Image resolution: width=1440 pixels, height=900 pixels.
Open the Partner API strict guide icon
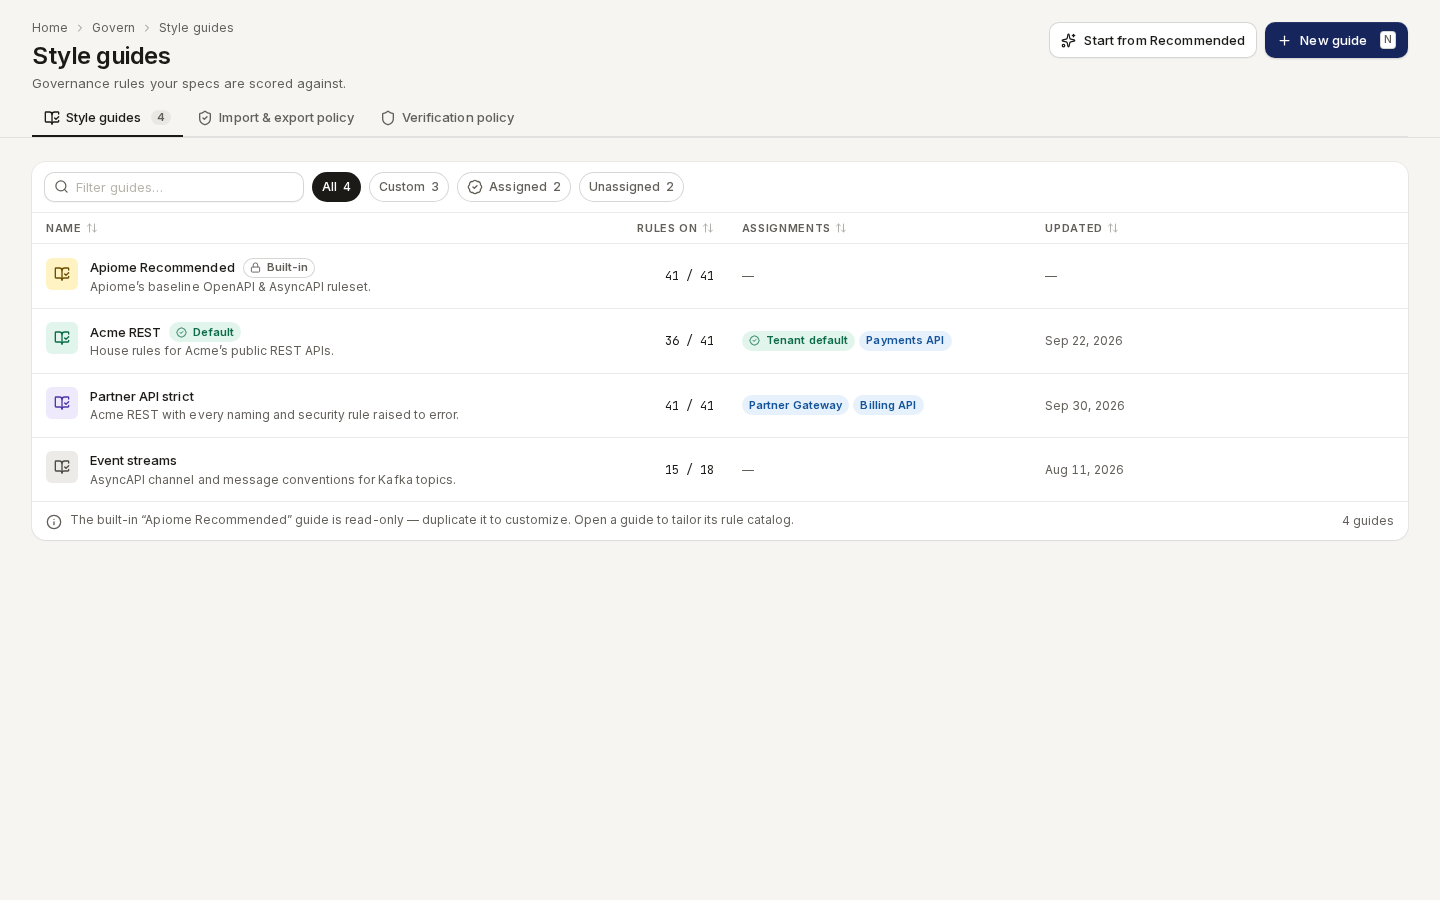[x=62, y=403]
